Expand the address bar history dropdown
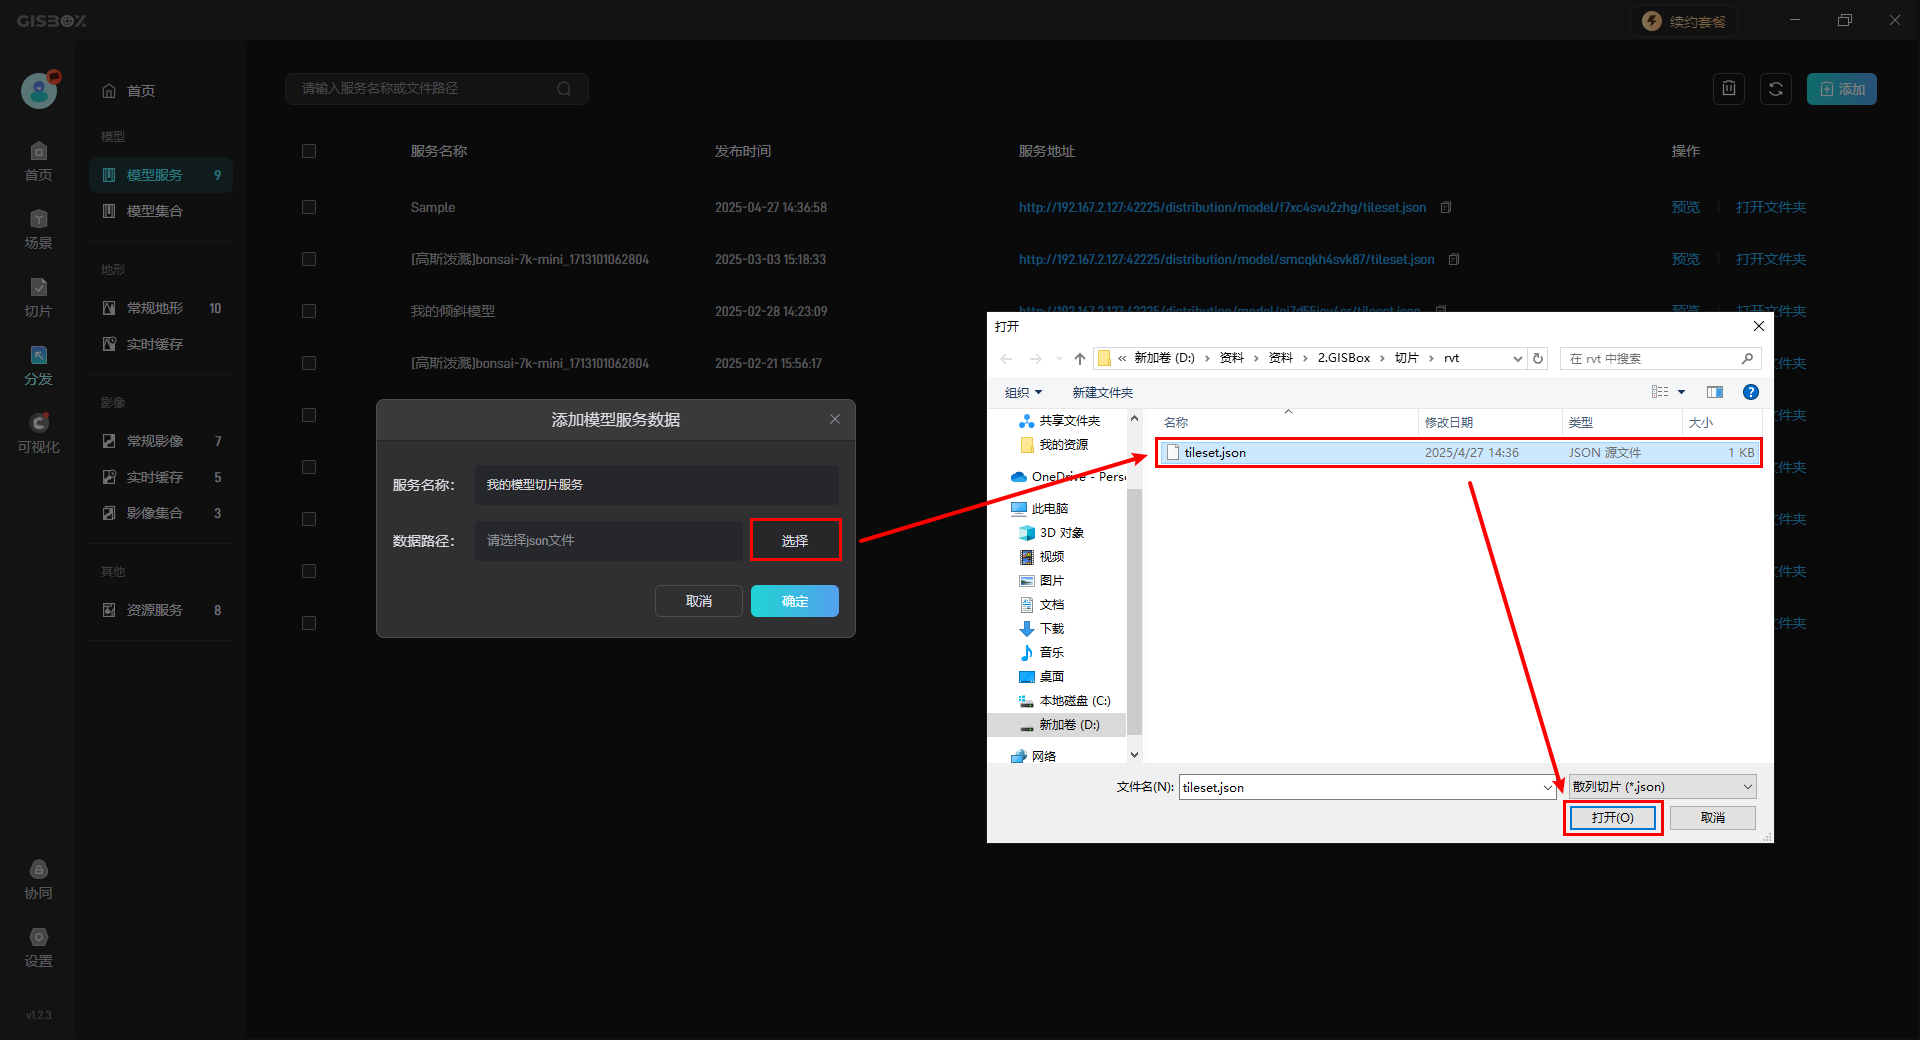The width and height of the screenshot is (1920, 1040). (1517, 358)
